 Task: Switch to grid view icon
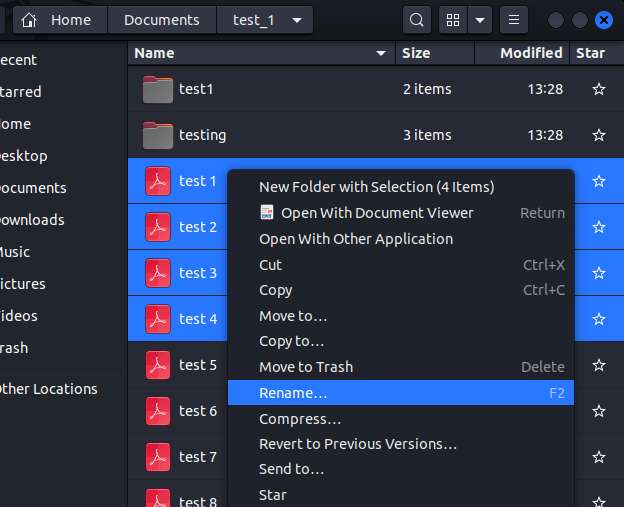pos(453,20)
